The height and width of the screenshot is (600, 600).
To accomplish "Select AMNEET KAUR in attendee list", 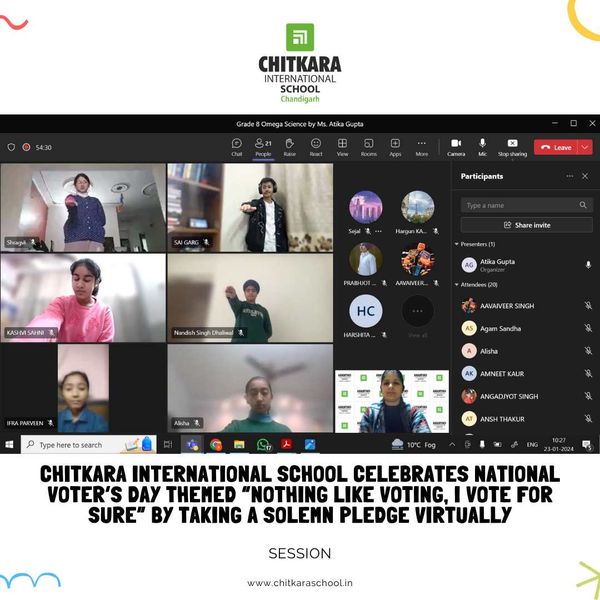I will 527,373.
